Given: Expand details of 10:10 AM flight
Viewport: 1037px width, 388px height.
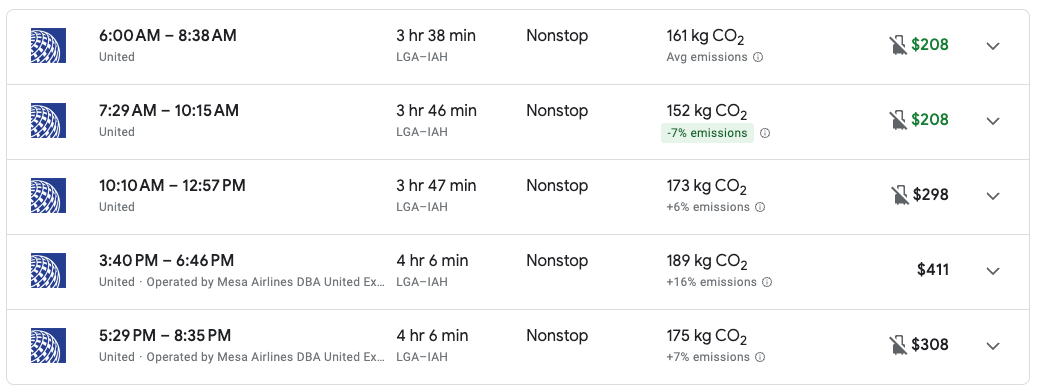Looking at the screenshot, I should point(993,196).
